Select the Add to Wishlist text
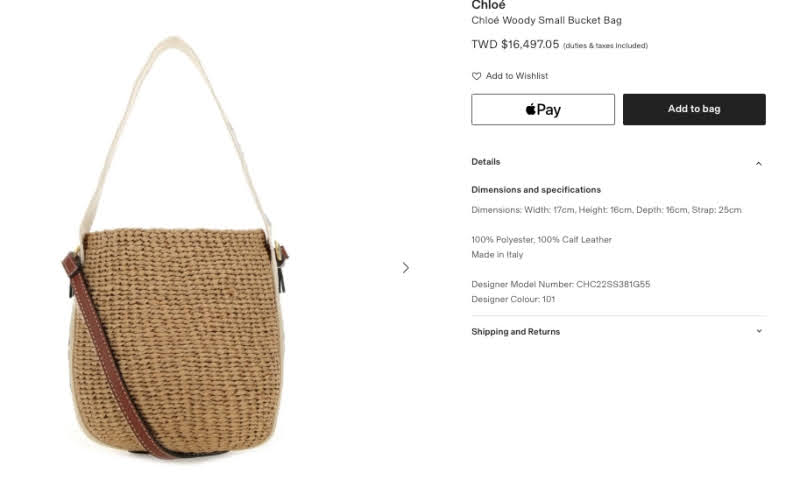This screenshot has width=800, height=480. tap(517, 76)
